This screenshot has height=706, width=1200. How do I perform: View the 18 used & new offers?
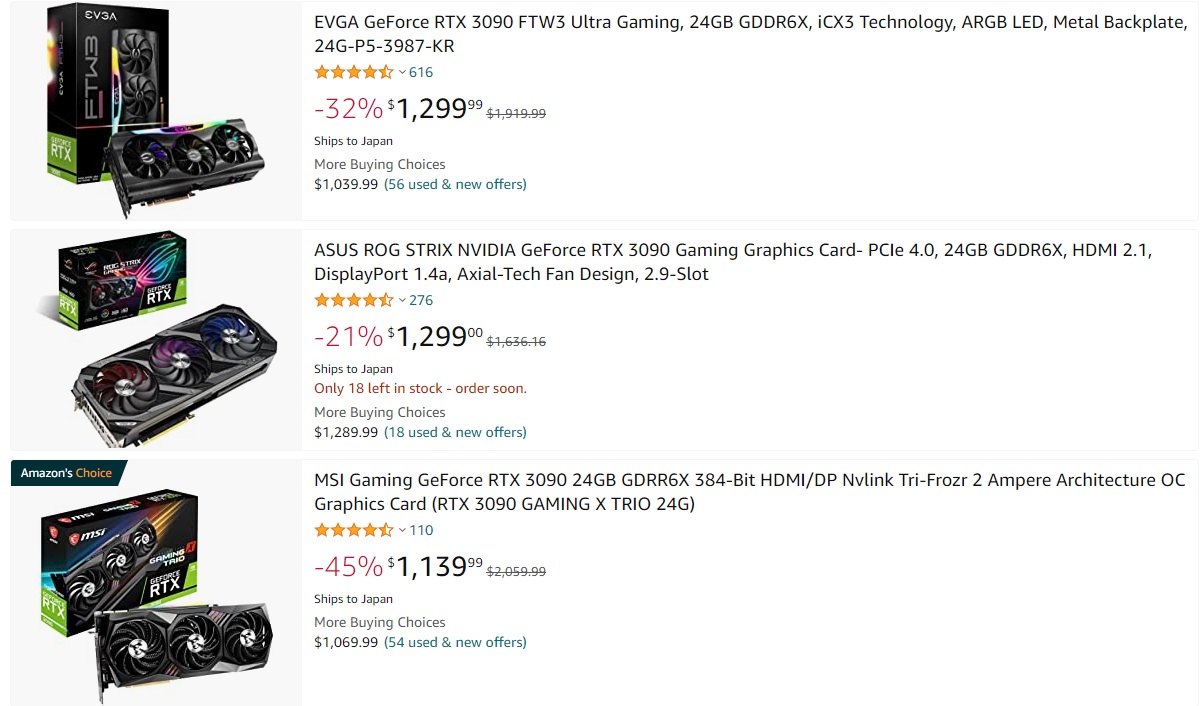point(455,432)
